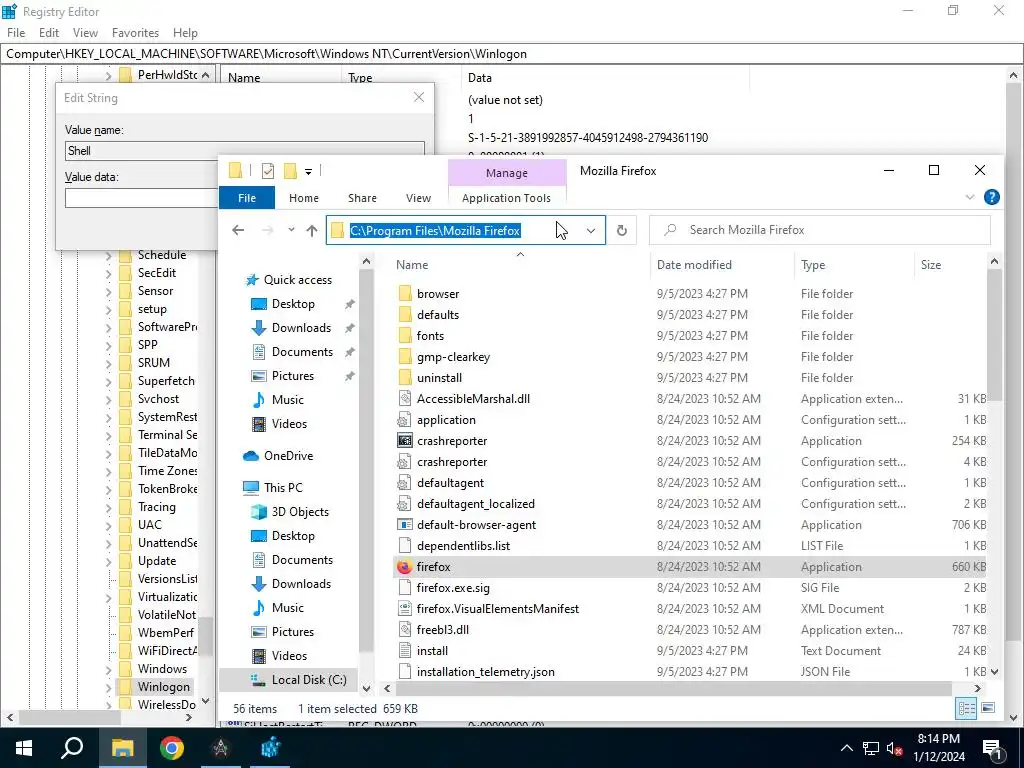This screenshot has width=1024, height=768.
Task: Open the browser folder
Action: [x=438, y=294]
